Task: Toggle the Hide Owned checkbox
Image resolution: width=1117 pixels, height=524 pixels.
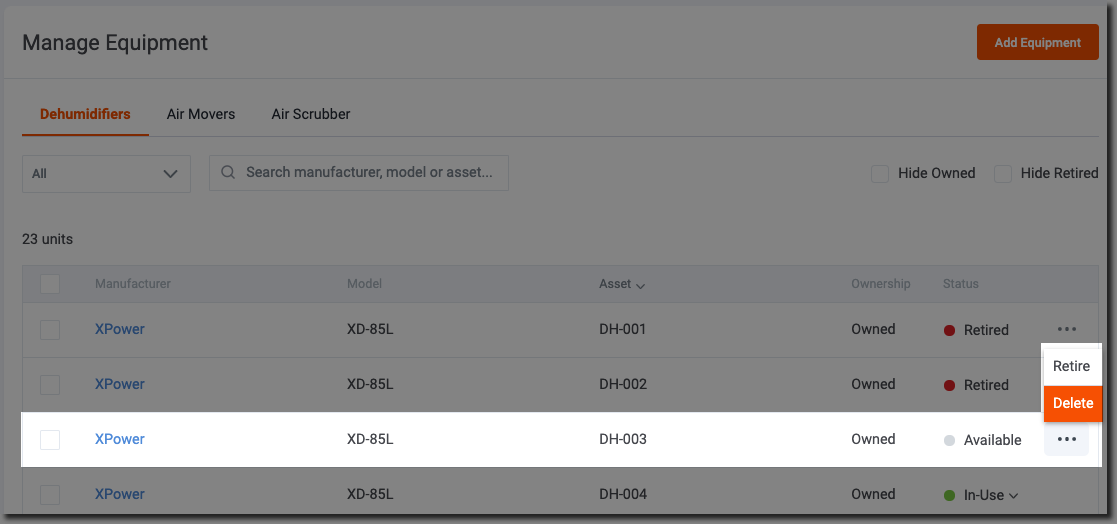Action: click(x=880, y=173)
